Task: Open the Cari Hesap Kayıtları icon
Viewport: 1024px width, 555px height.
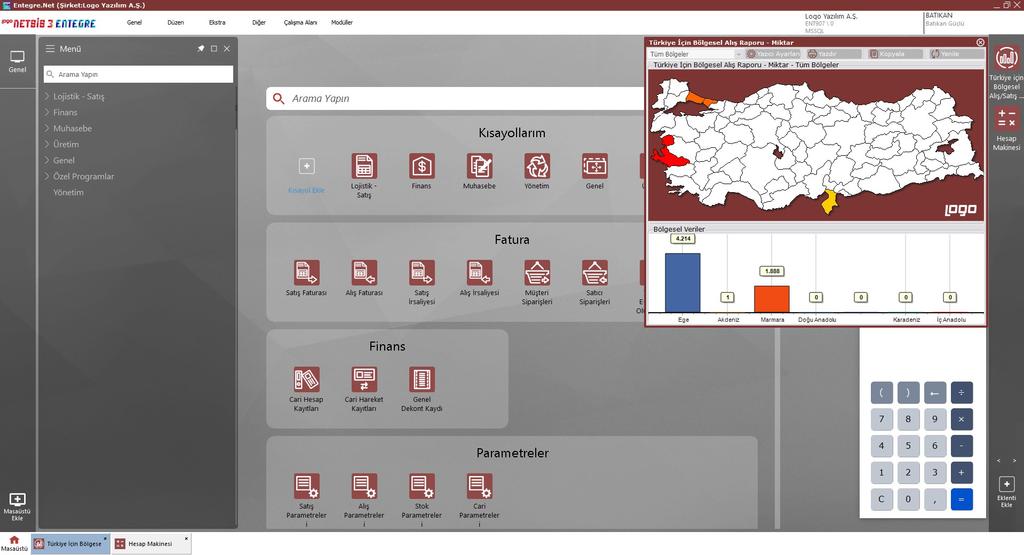Action: (306, 379)
